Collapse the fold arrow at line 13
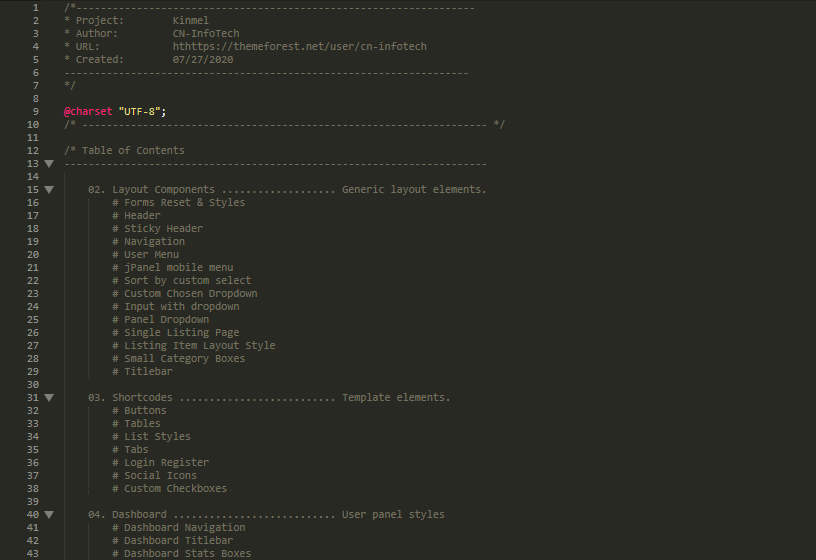 (x=49, y=164)
